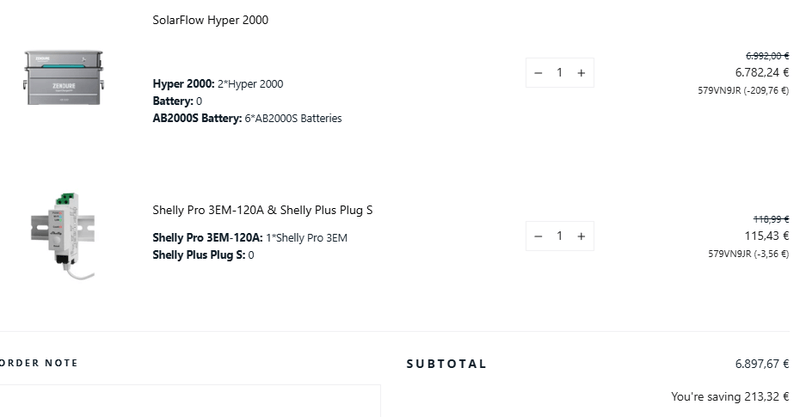This screenshot has width=800, height=417.
Task: Focus the SolarFlow Hyper 2000 quantity field
Action: (560, 72)
